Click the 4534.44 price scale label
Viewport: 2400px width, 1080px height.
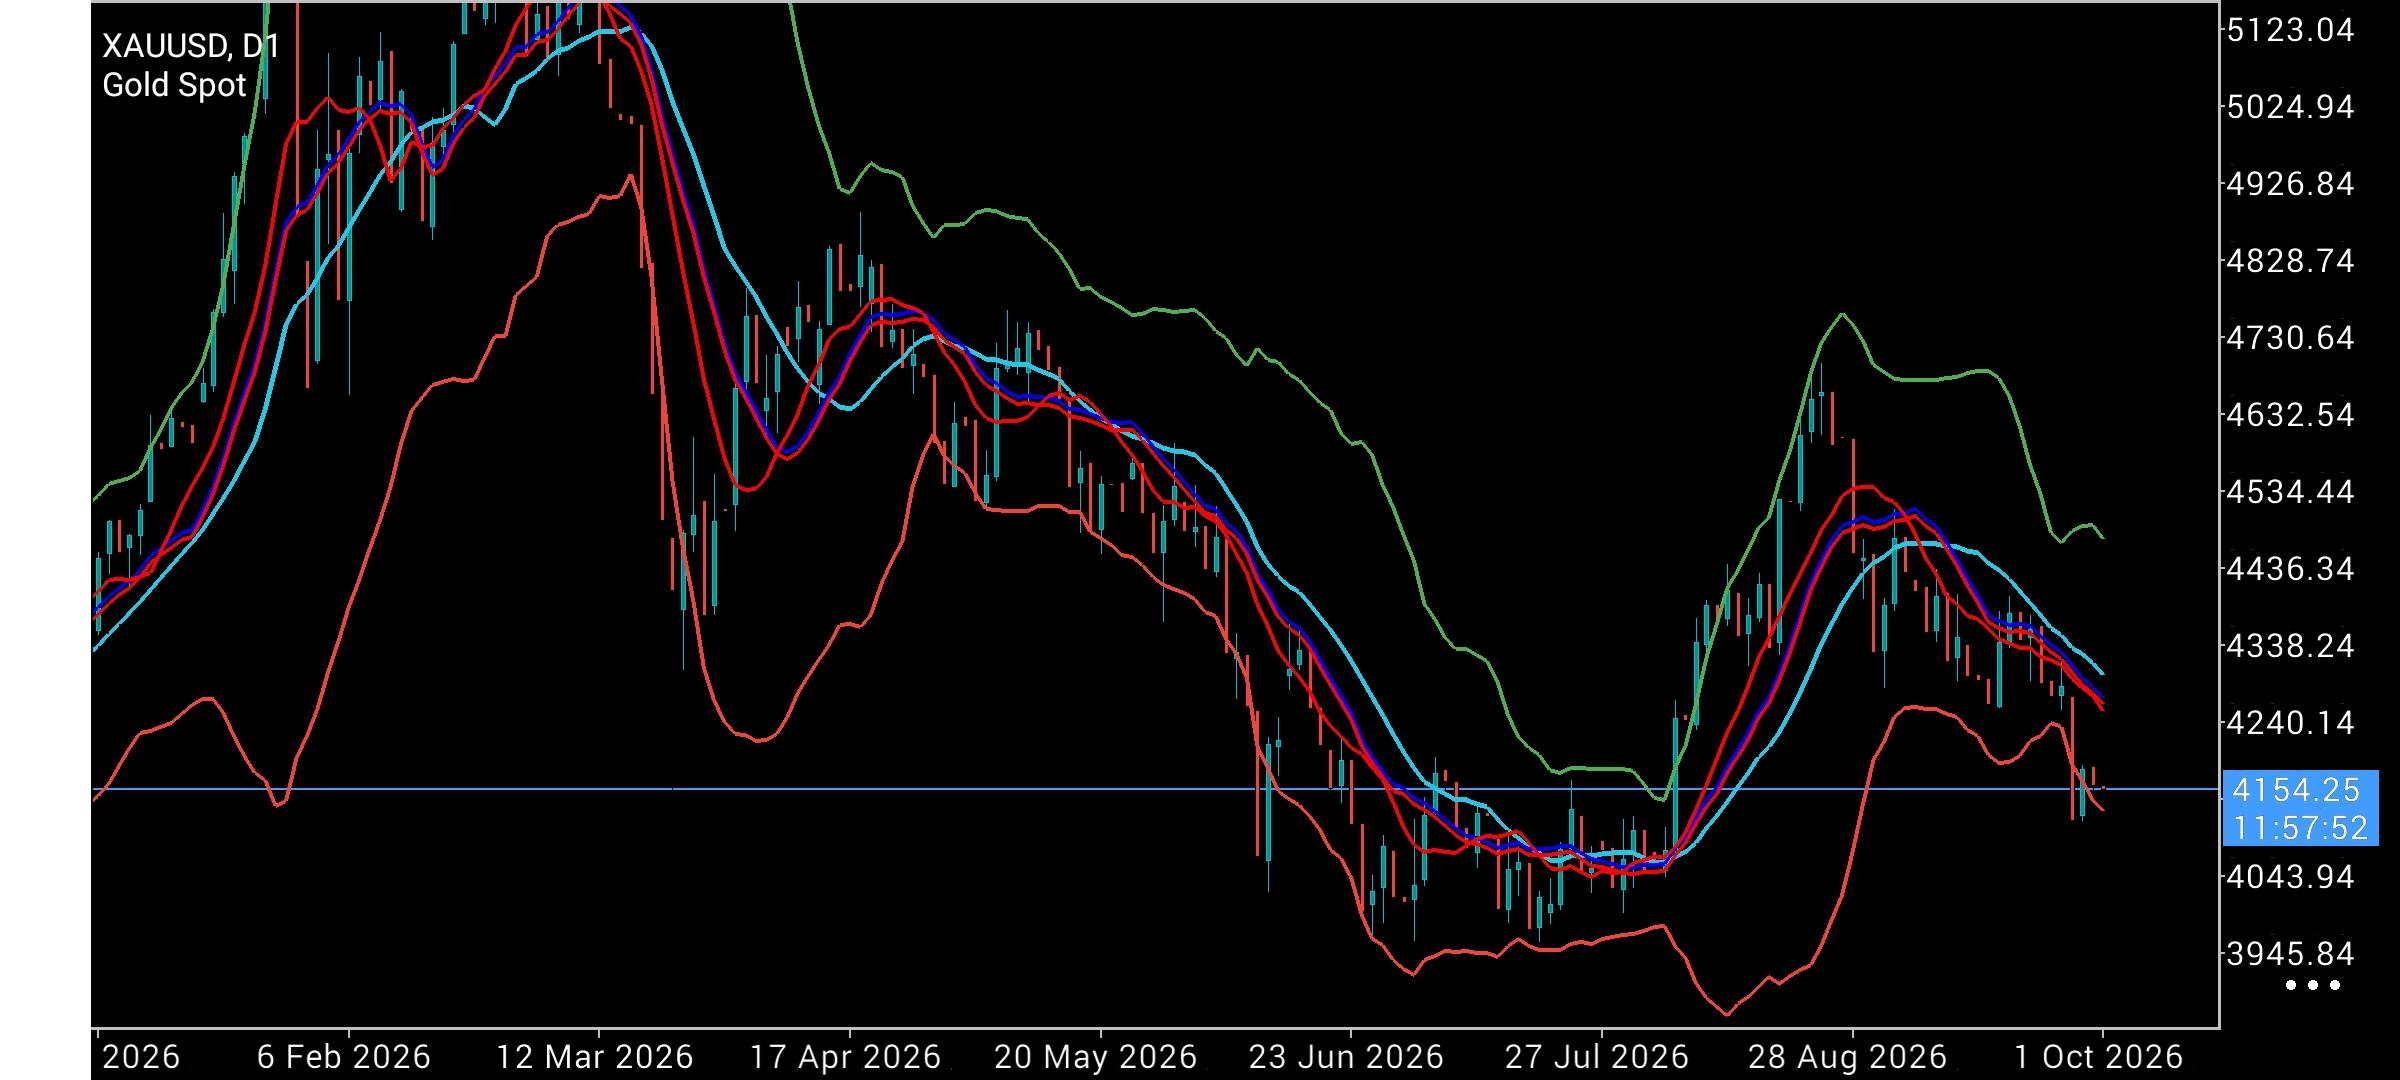(x=2290, y=492)
